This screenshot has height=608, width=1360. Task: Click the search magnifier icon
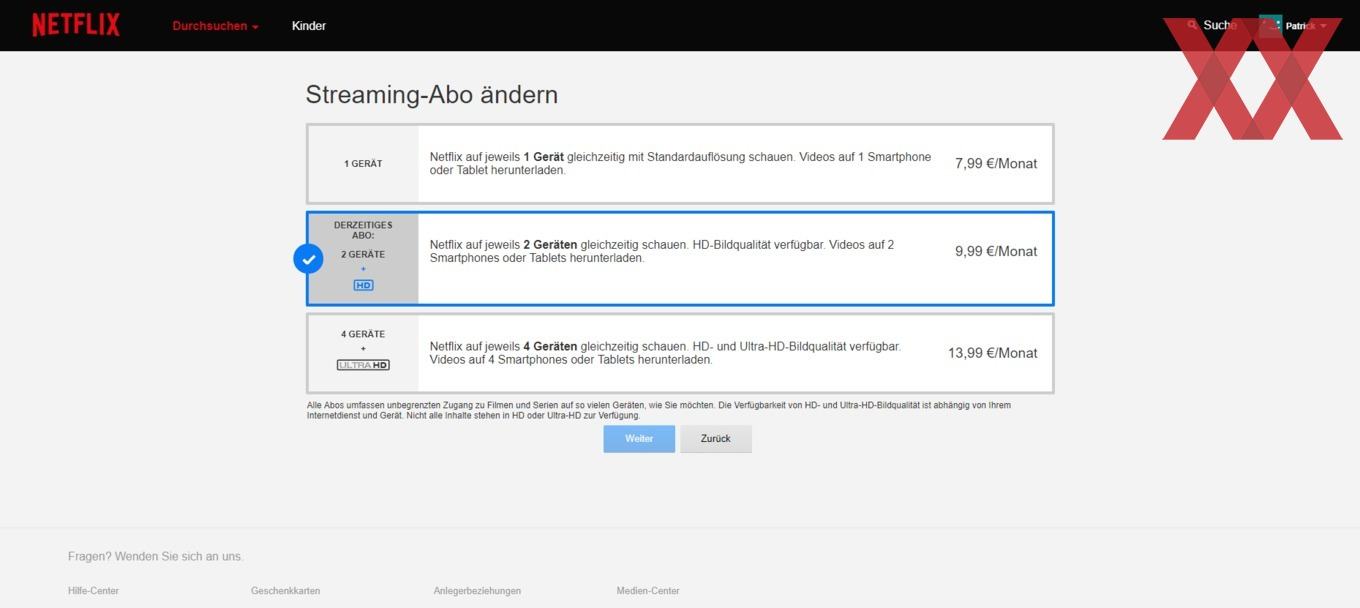[x=1192, y=25]
